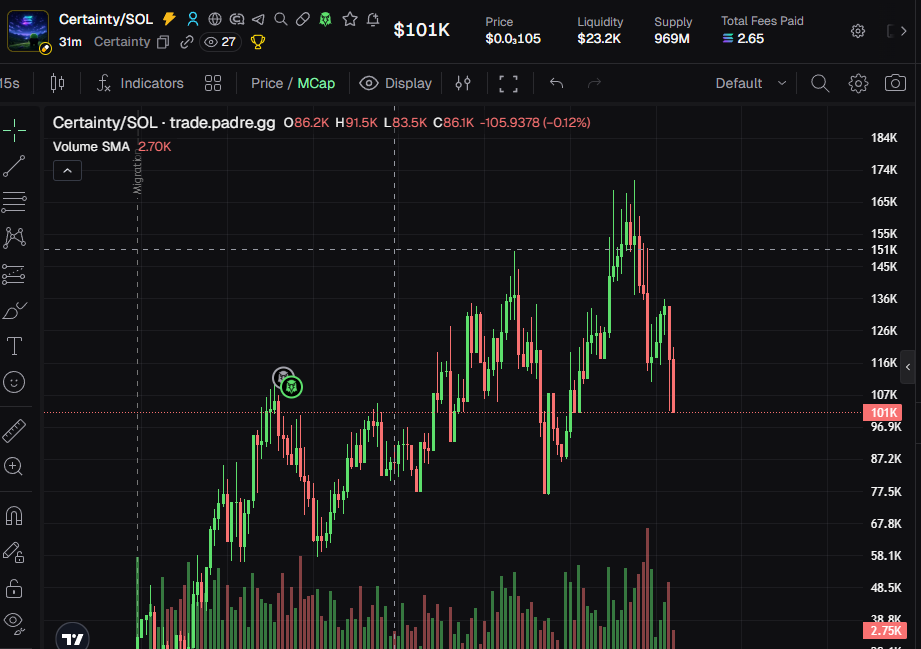The width and height of the screenshot is (921, 649).
Task: Click the 31m token age label
Action: coord(70,42)
